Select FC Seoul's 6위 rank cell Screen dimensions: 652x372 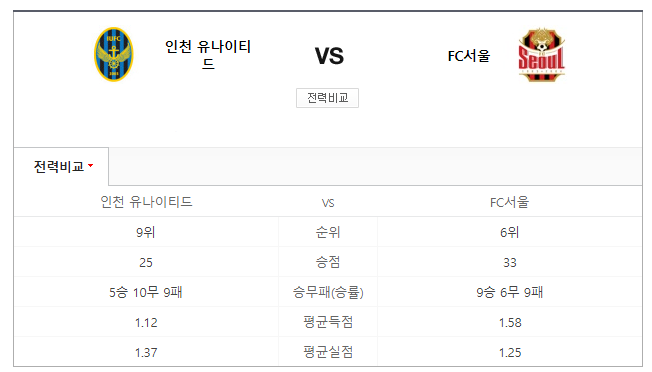[509, 232]
